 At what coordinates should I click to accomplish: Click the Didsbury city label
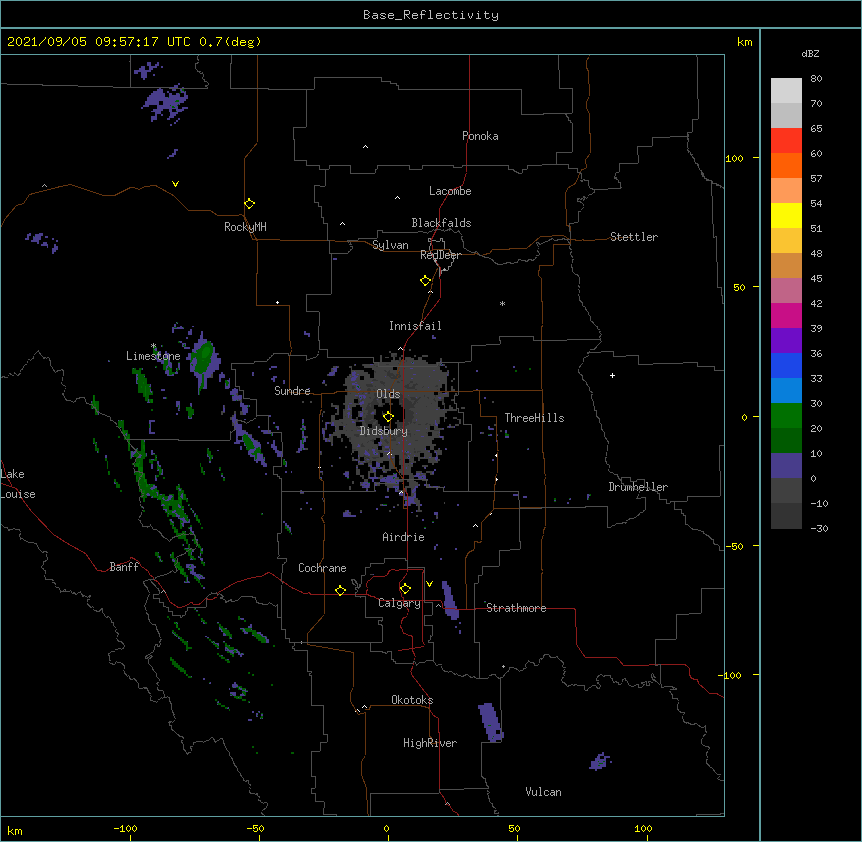pos(384,431)
